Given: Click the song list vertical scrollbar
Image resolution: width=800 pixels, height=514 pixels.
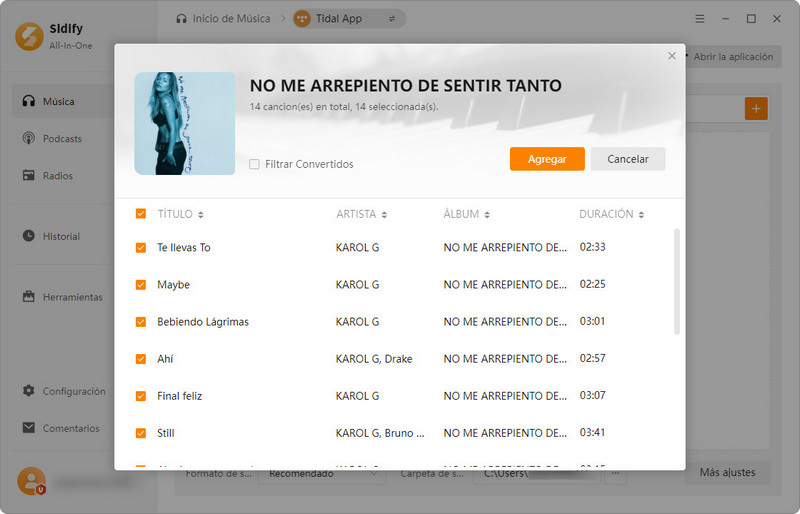Looking at the screenshot, I should click(x=677, y=281).
